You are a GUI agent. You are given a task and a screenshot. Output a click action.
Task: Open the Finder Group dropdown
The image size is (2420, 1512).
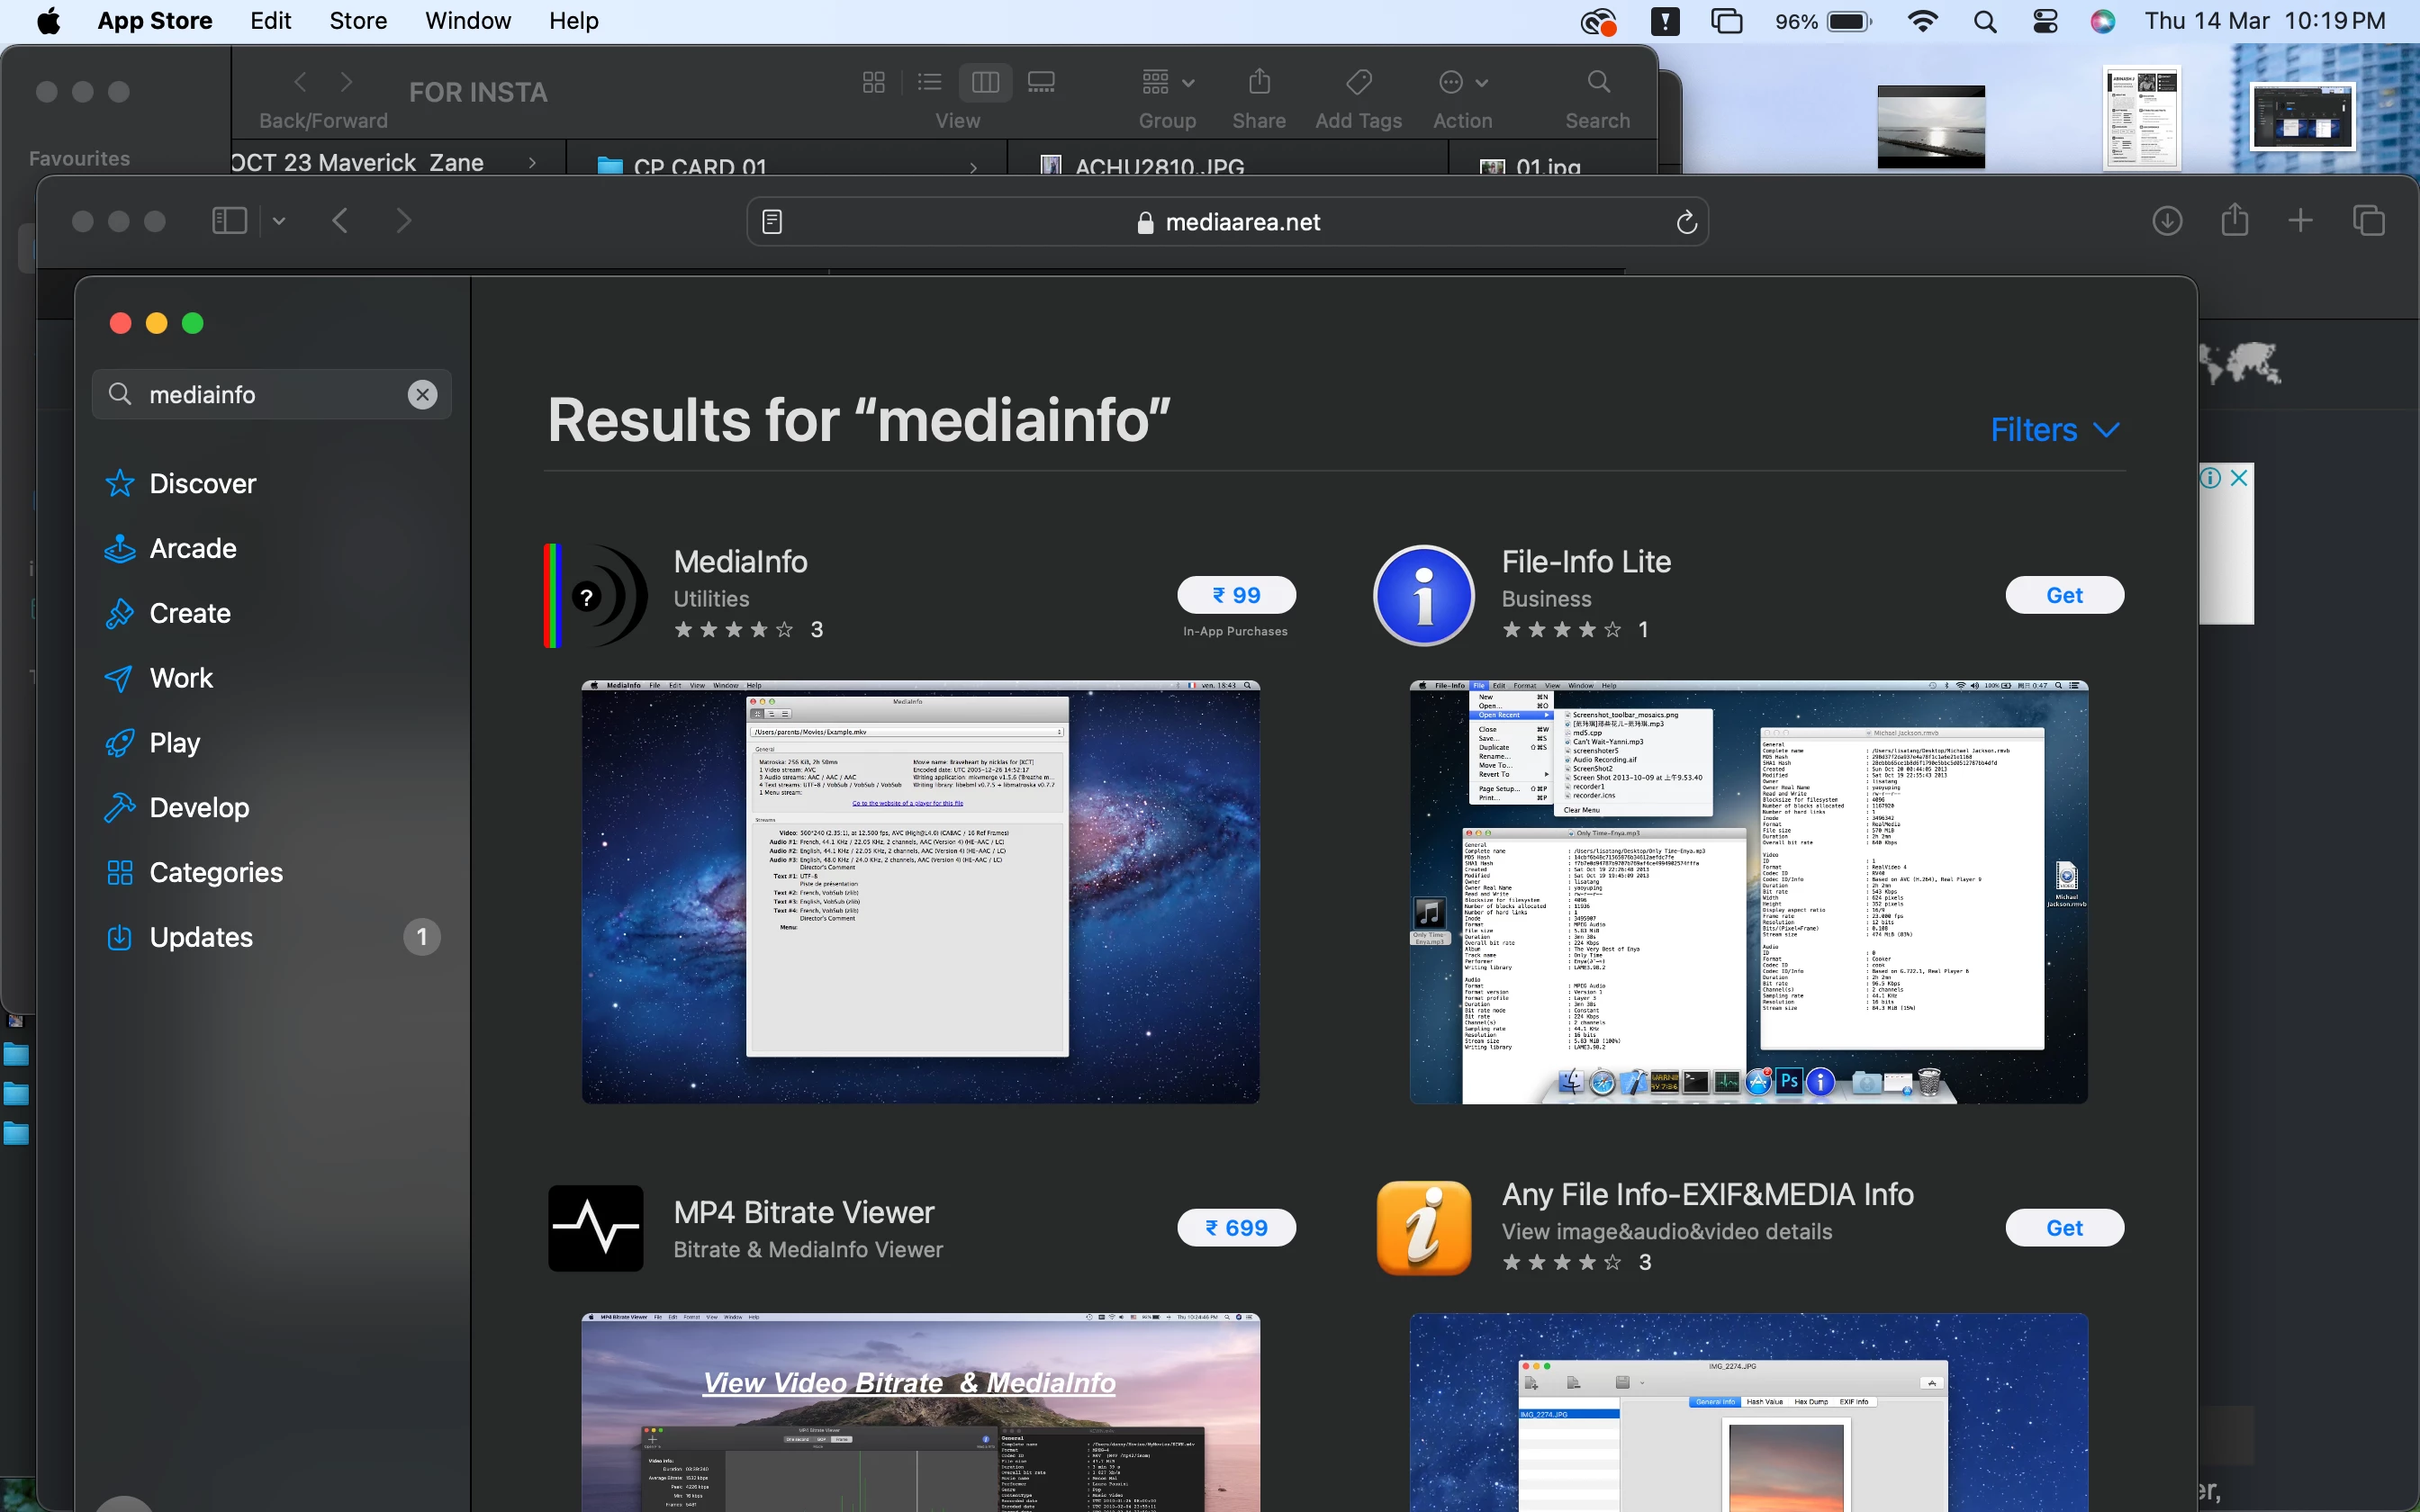[x=1167, y=82]
